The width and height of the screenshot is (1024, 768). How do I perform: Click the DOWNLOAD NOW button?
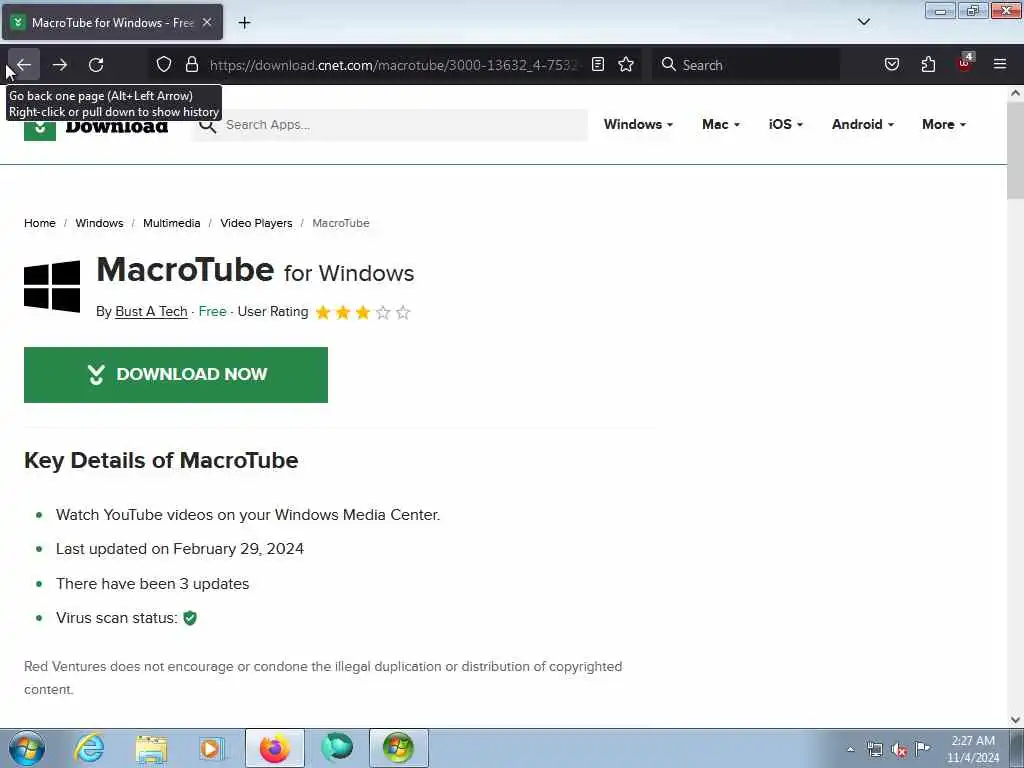[x=176, y=375]
